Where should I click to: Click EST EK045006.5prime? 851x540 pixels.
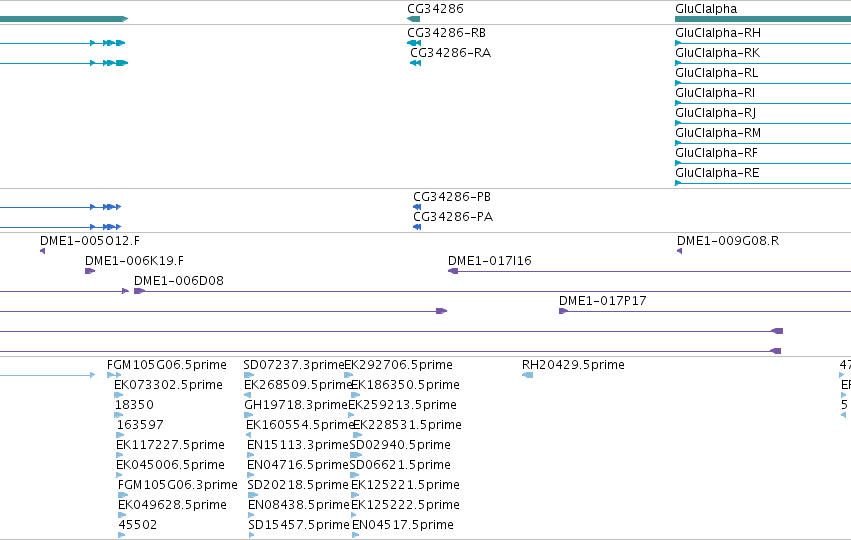coord(170,465)
